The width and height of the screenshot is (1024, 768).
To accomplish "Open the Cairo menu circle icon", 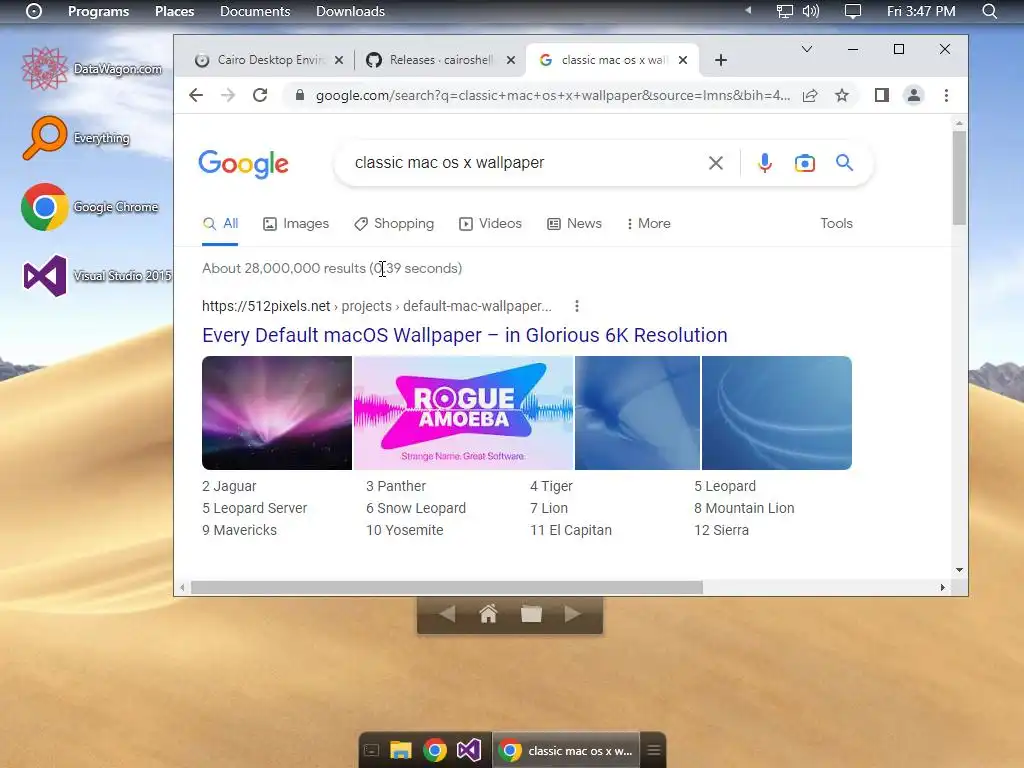I will click(34, 11).
